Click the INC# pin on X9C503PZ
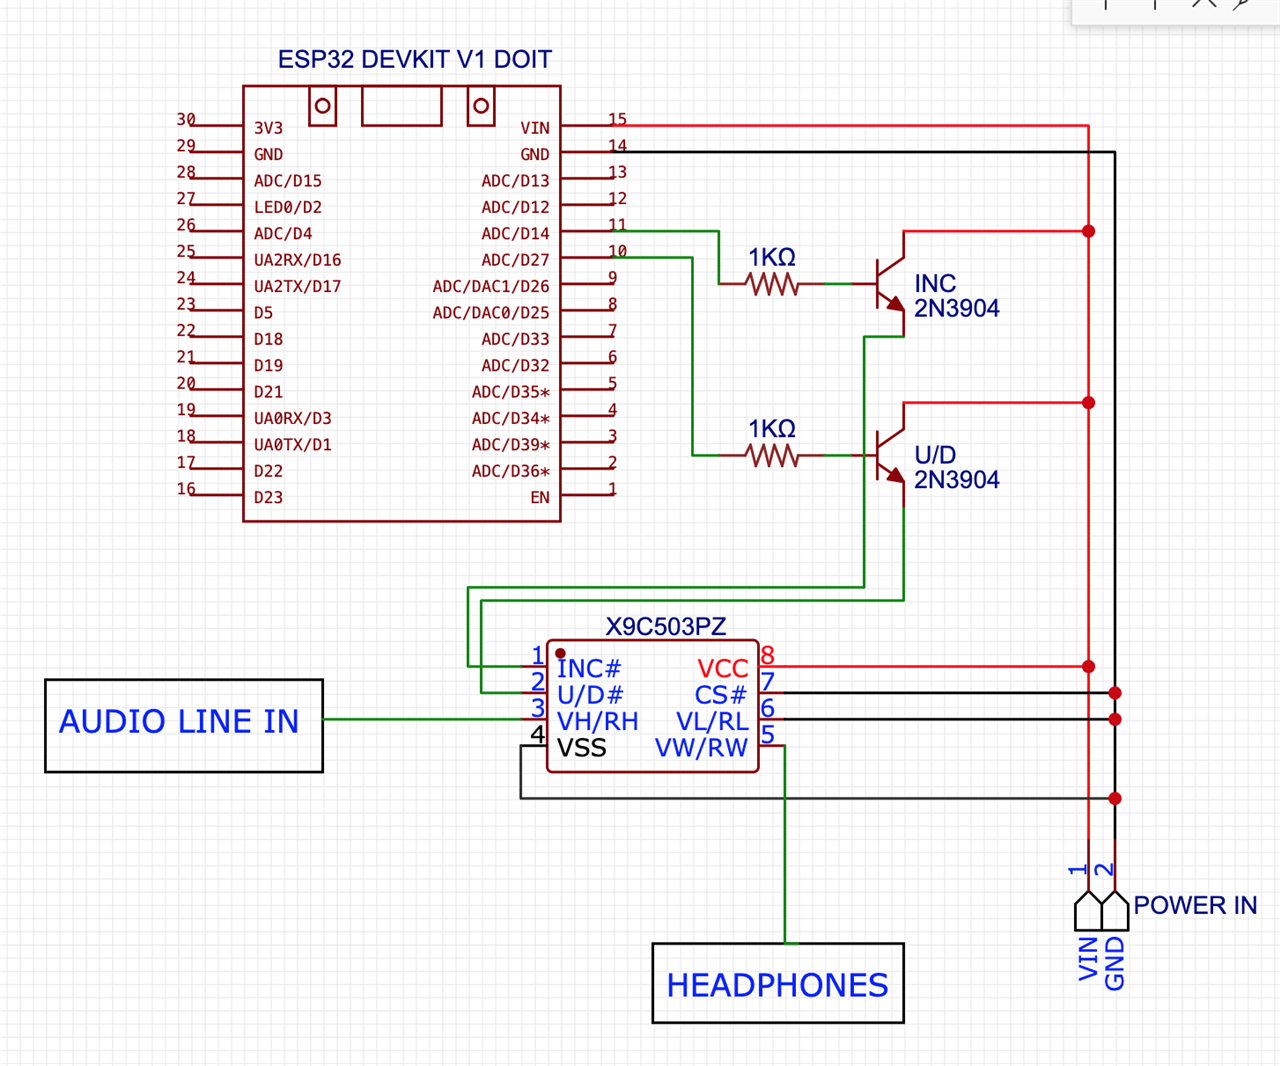1280x1066 pixels. pos(589,668)
